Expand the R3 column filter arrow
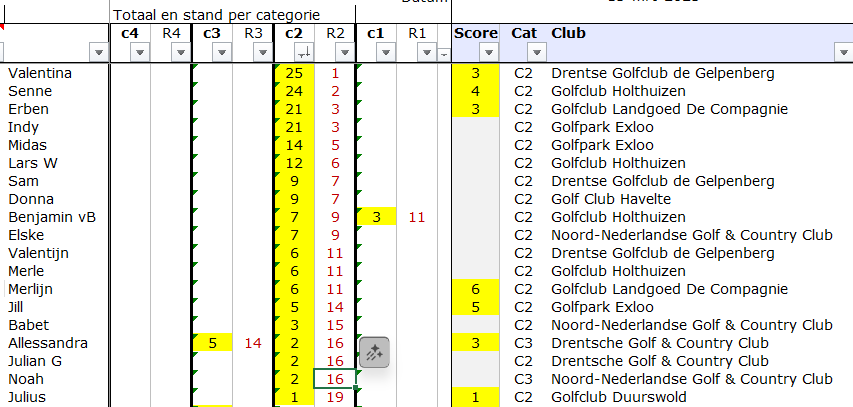 point(263,53)
